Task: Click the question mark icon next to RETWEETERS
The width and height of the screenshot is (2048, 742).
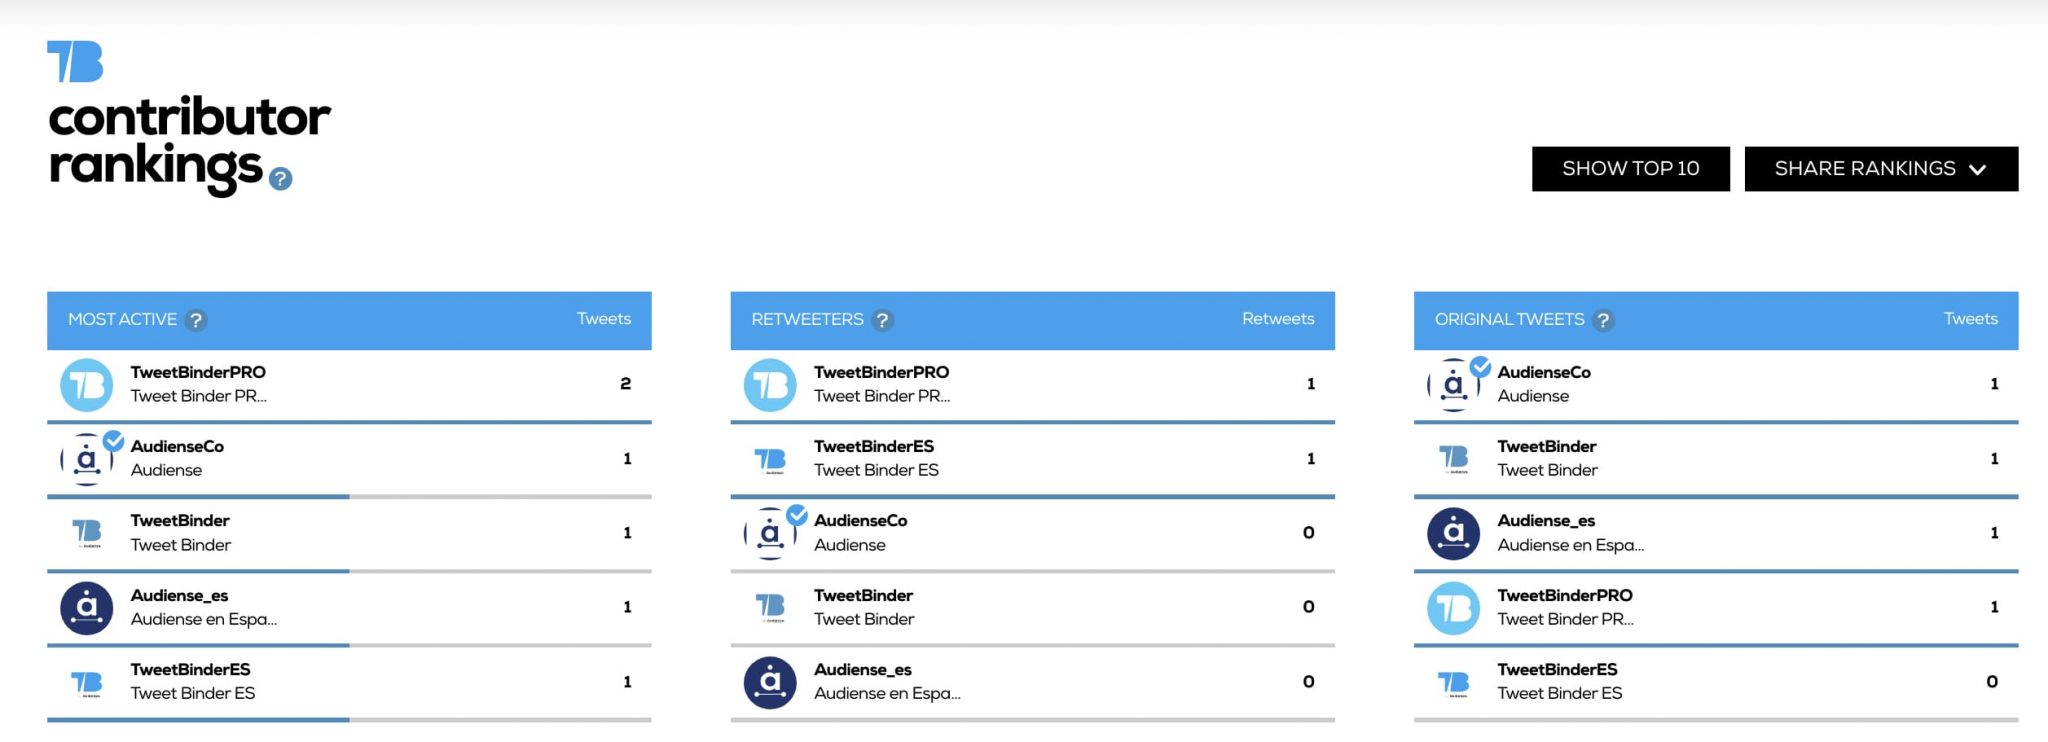Action: tap(882, 320)
